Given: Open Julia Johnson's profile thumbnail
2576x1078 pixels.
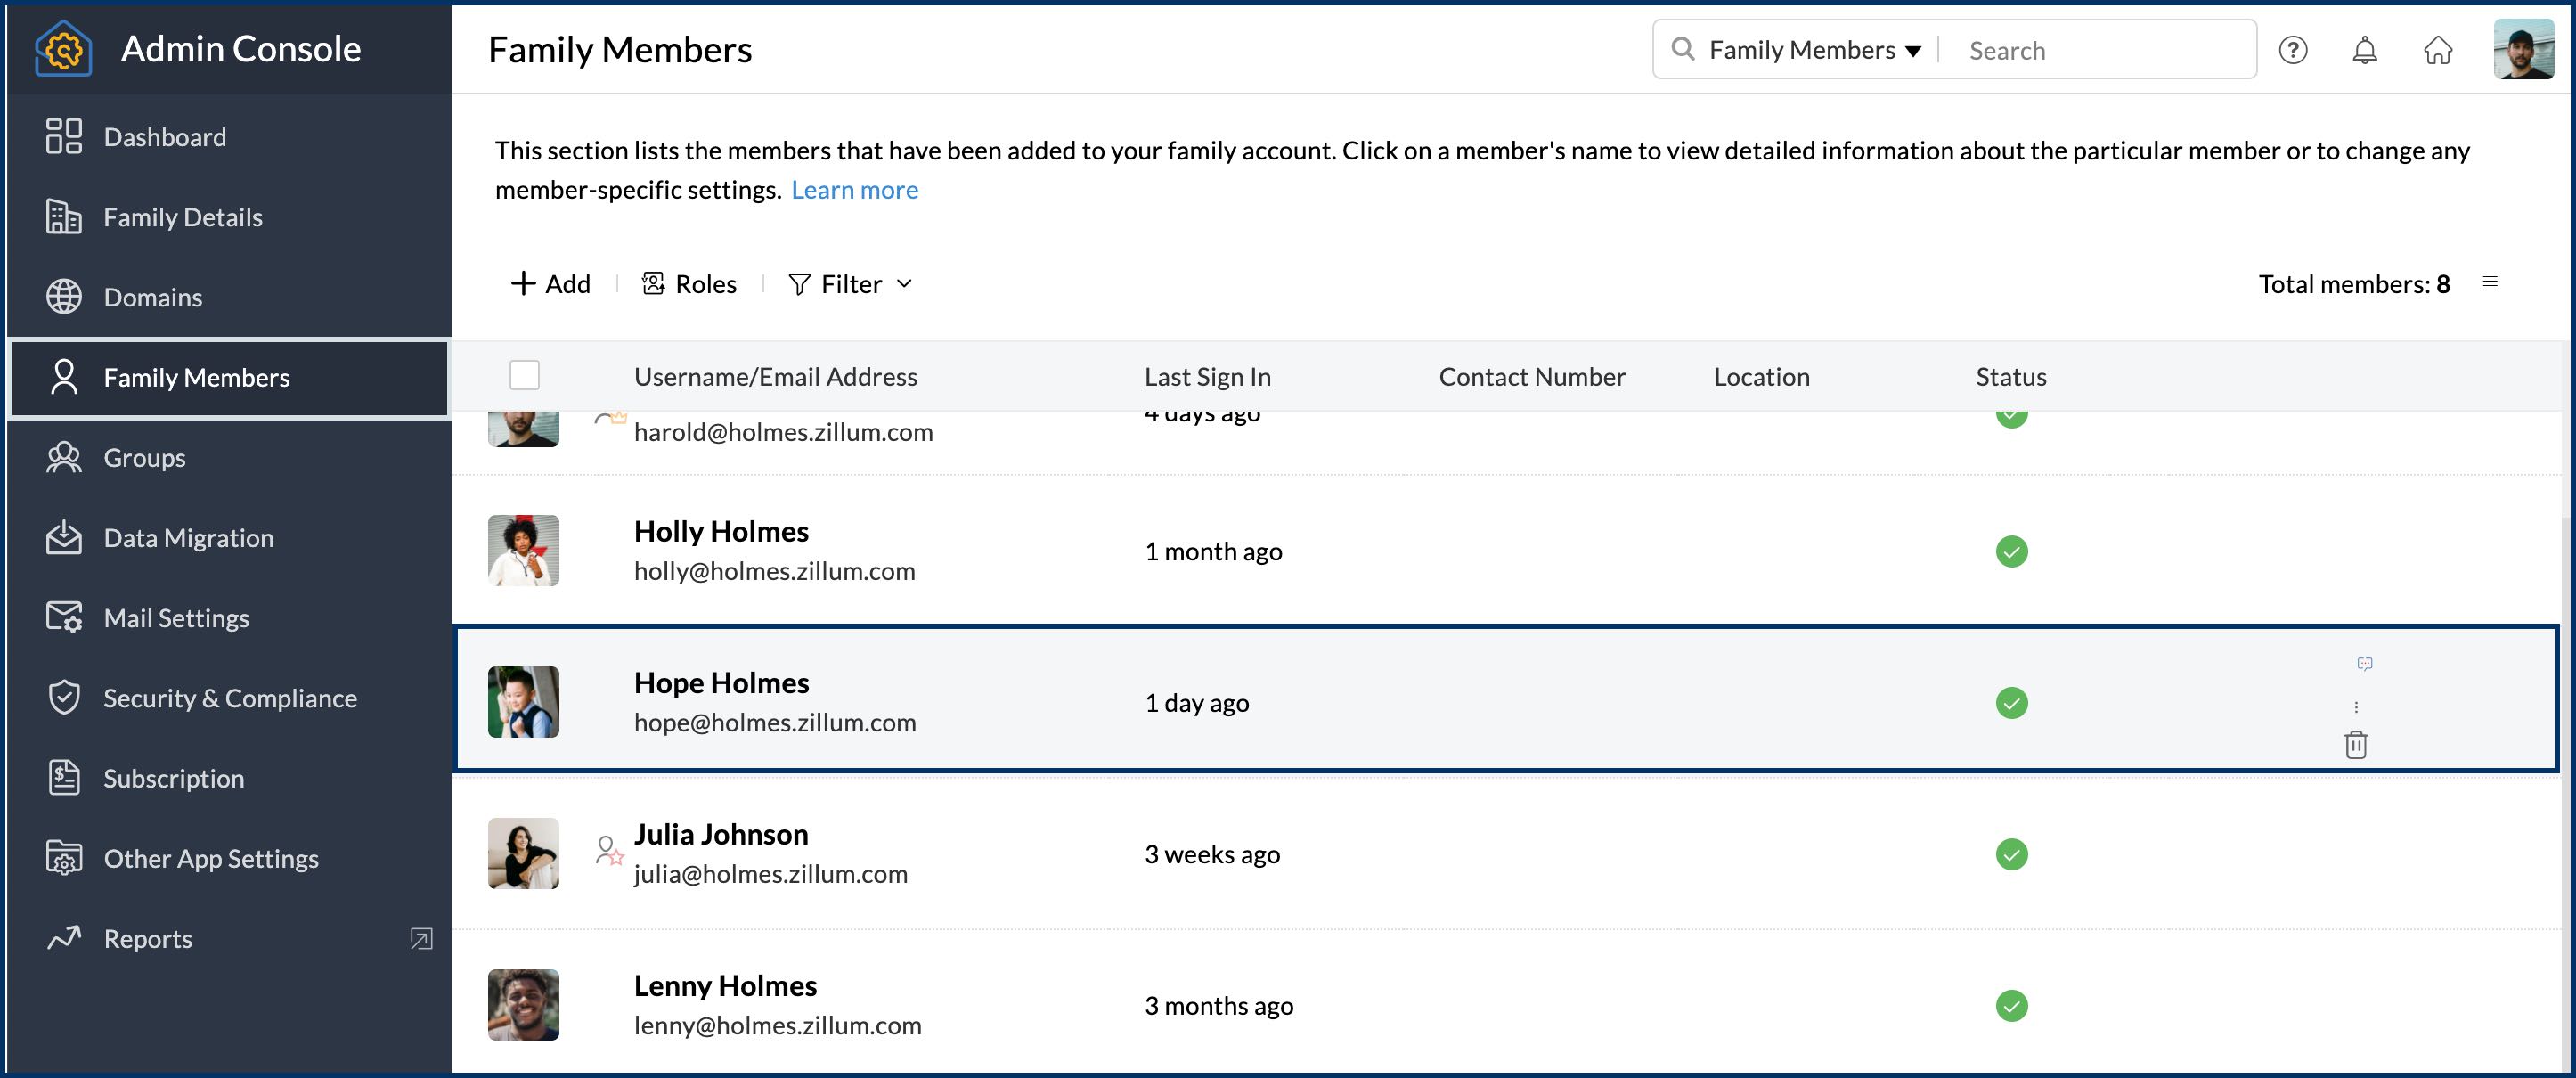Looking at the screenshot, I should click(523, 853).
